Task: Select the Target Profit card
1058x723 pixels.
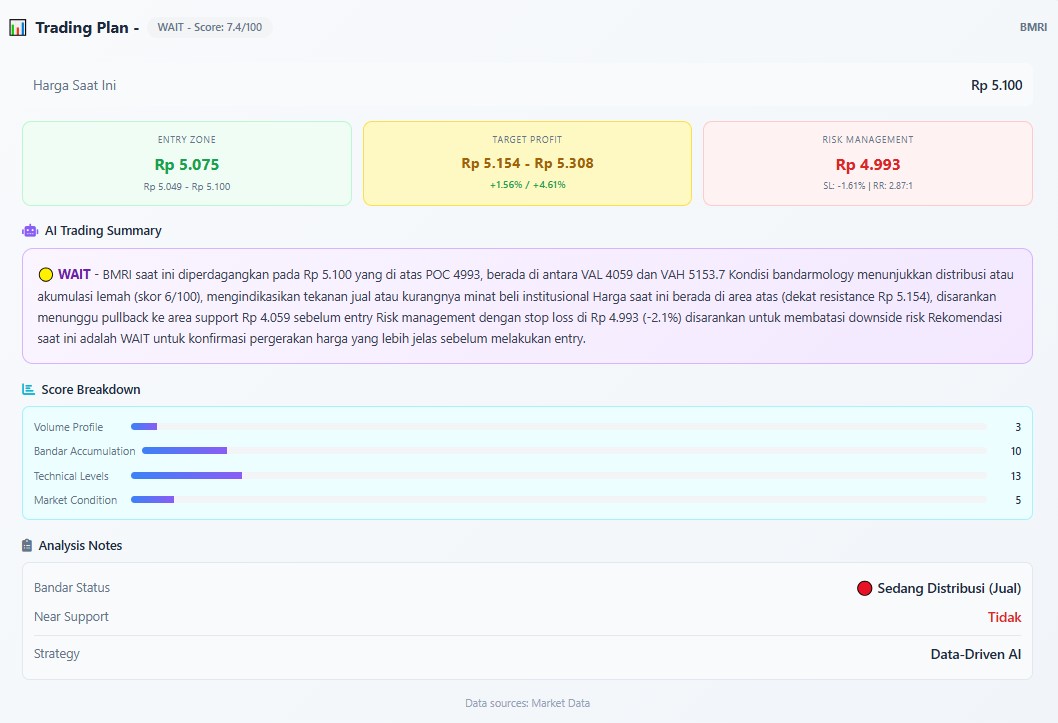Action: pyautogui.click(x=527, y=163)
